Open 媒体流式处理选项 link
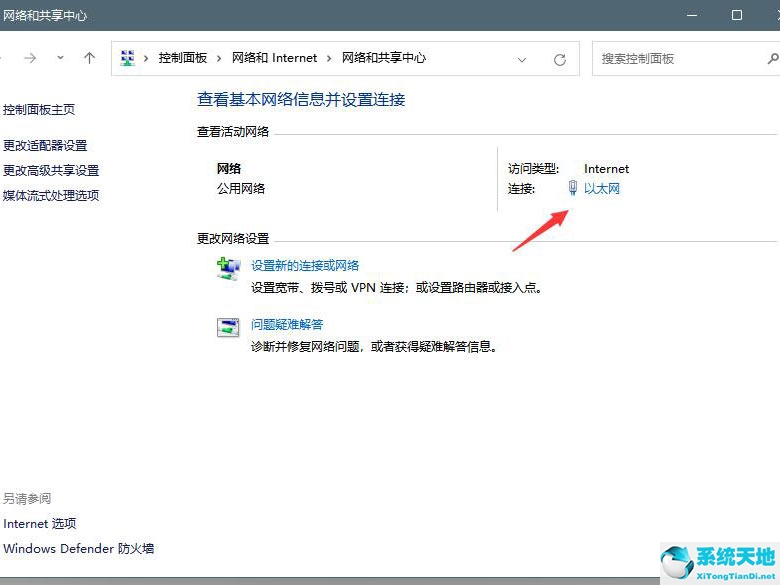This screenshot has width=780, height=585. (x=51, y=195)
